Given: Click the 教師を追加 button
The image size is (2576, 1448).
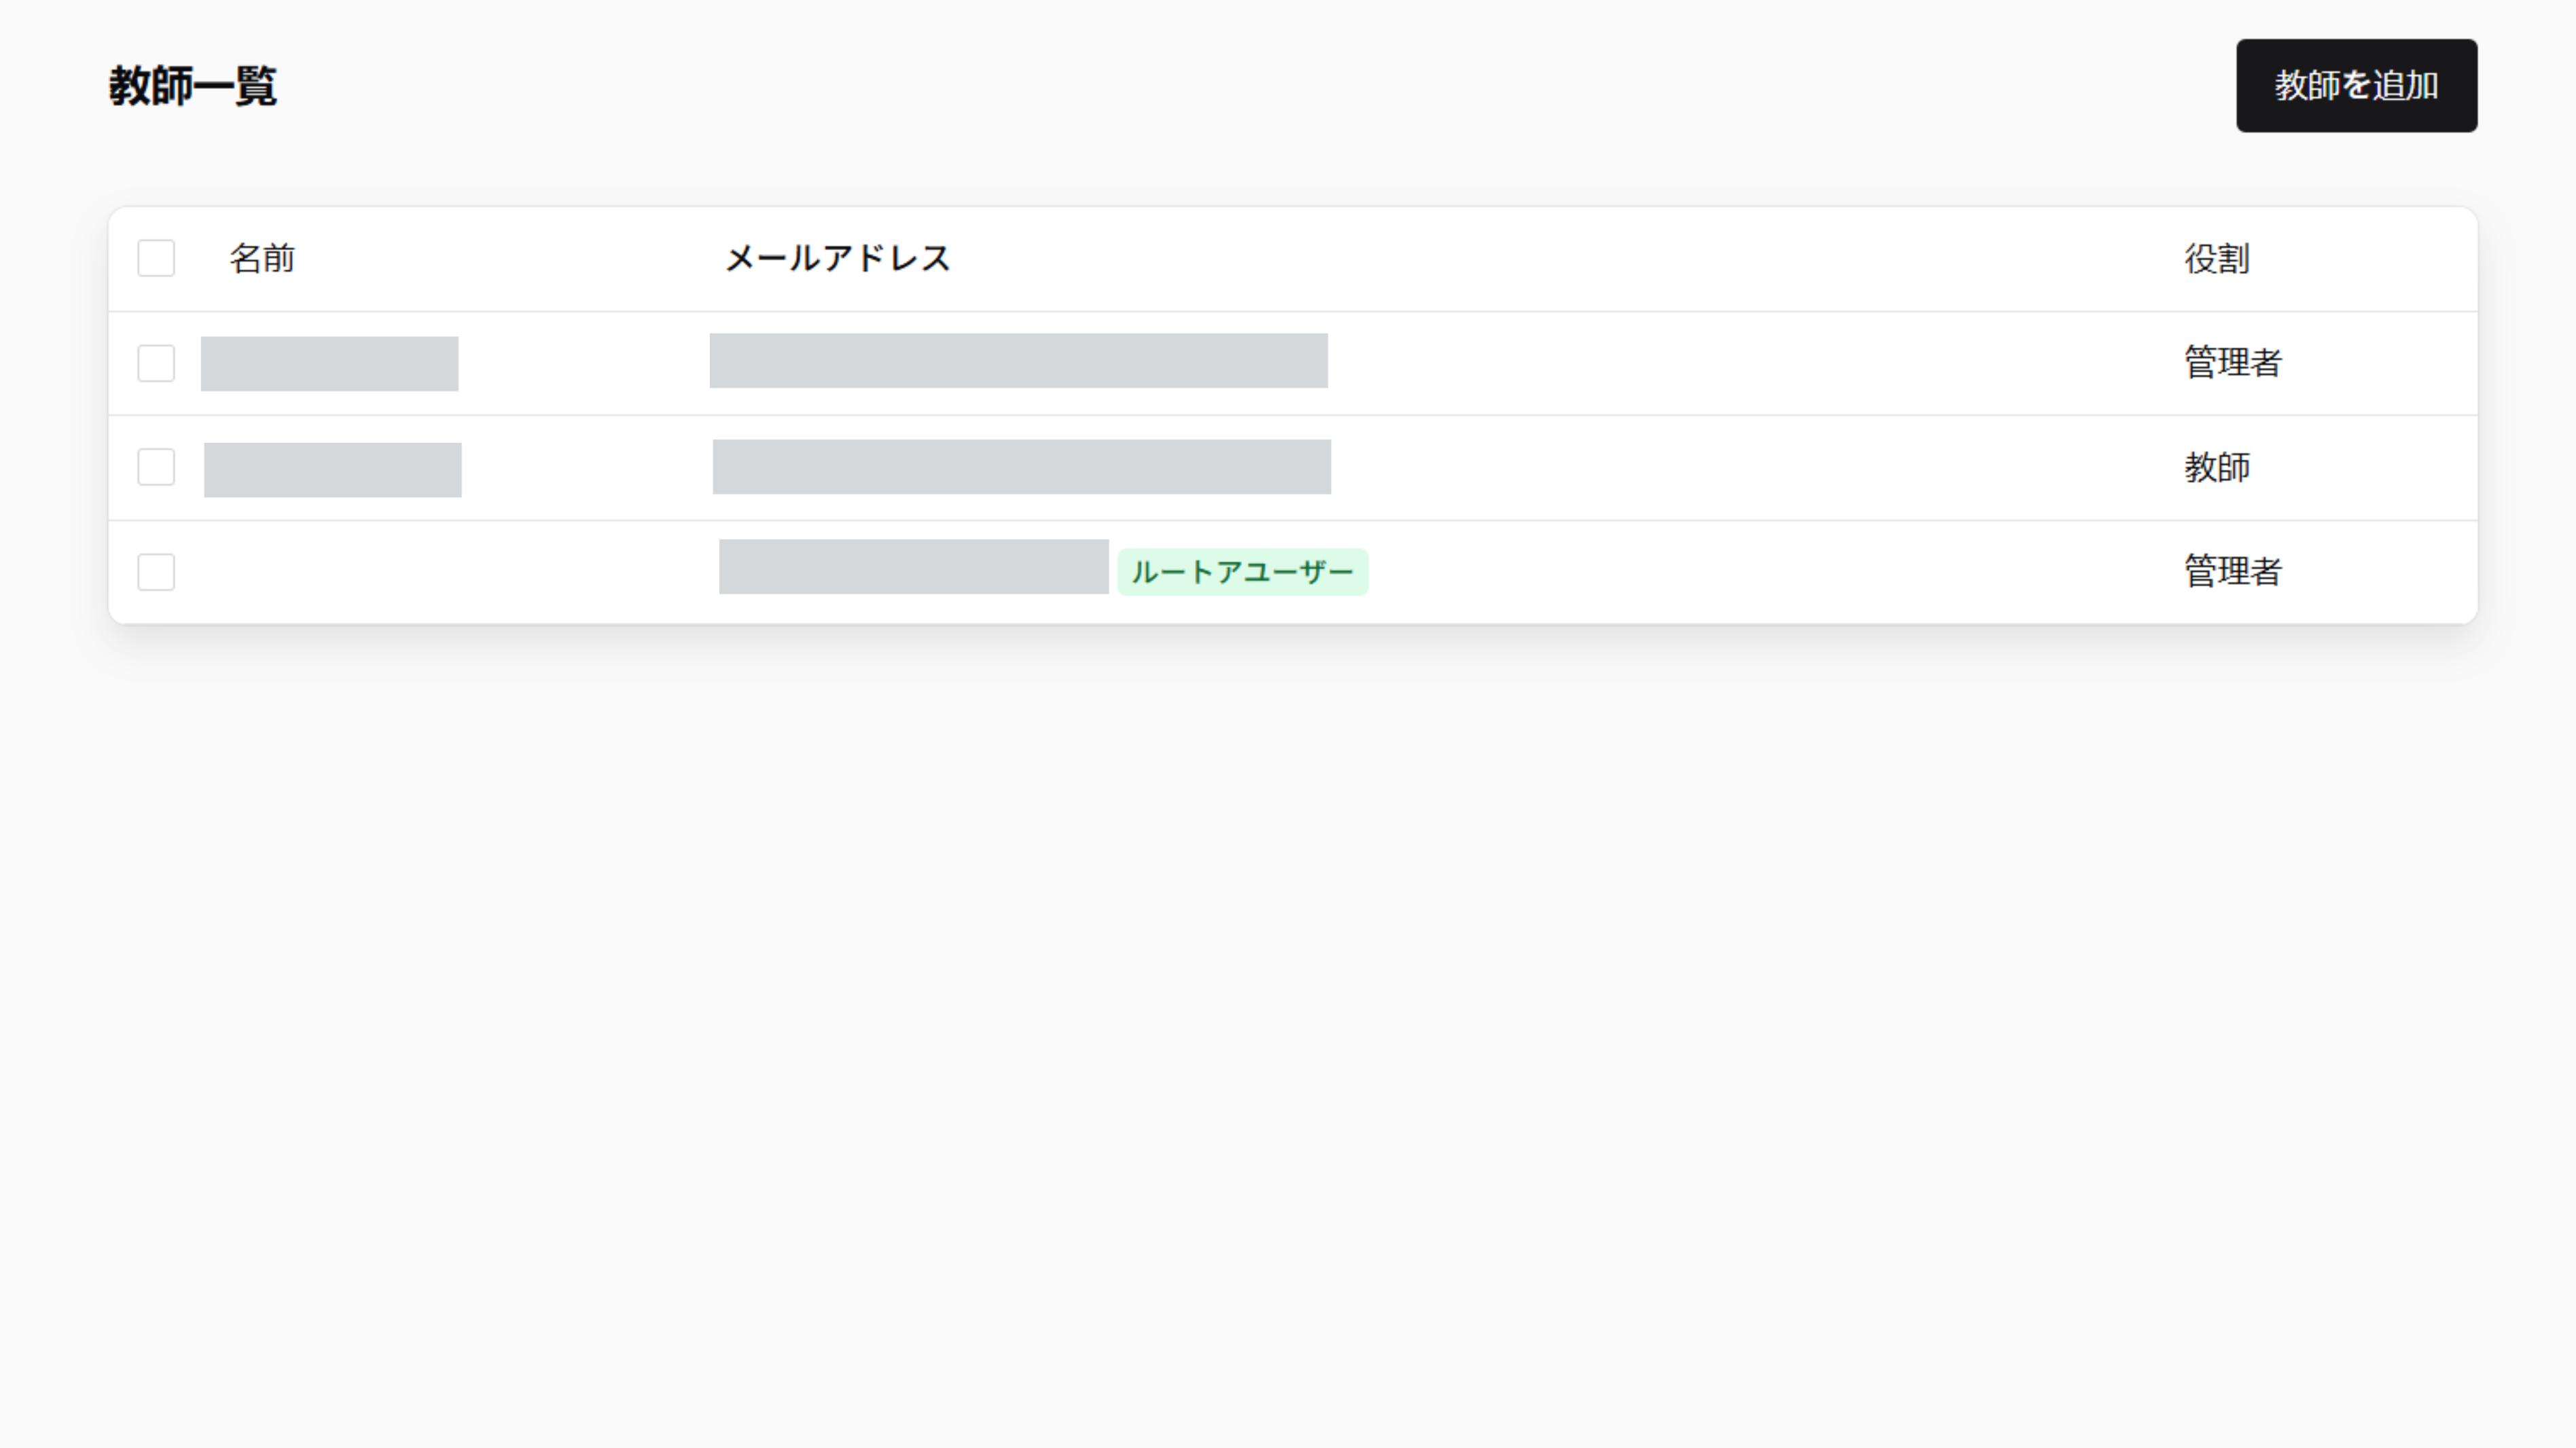Looking at the screenshot, I should click(2355, 86).
